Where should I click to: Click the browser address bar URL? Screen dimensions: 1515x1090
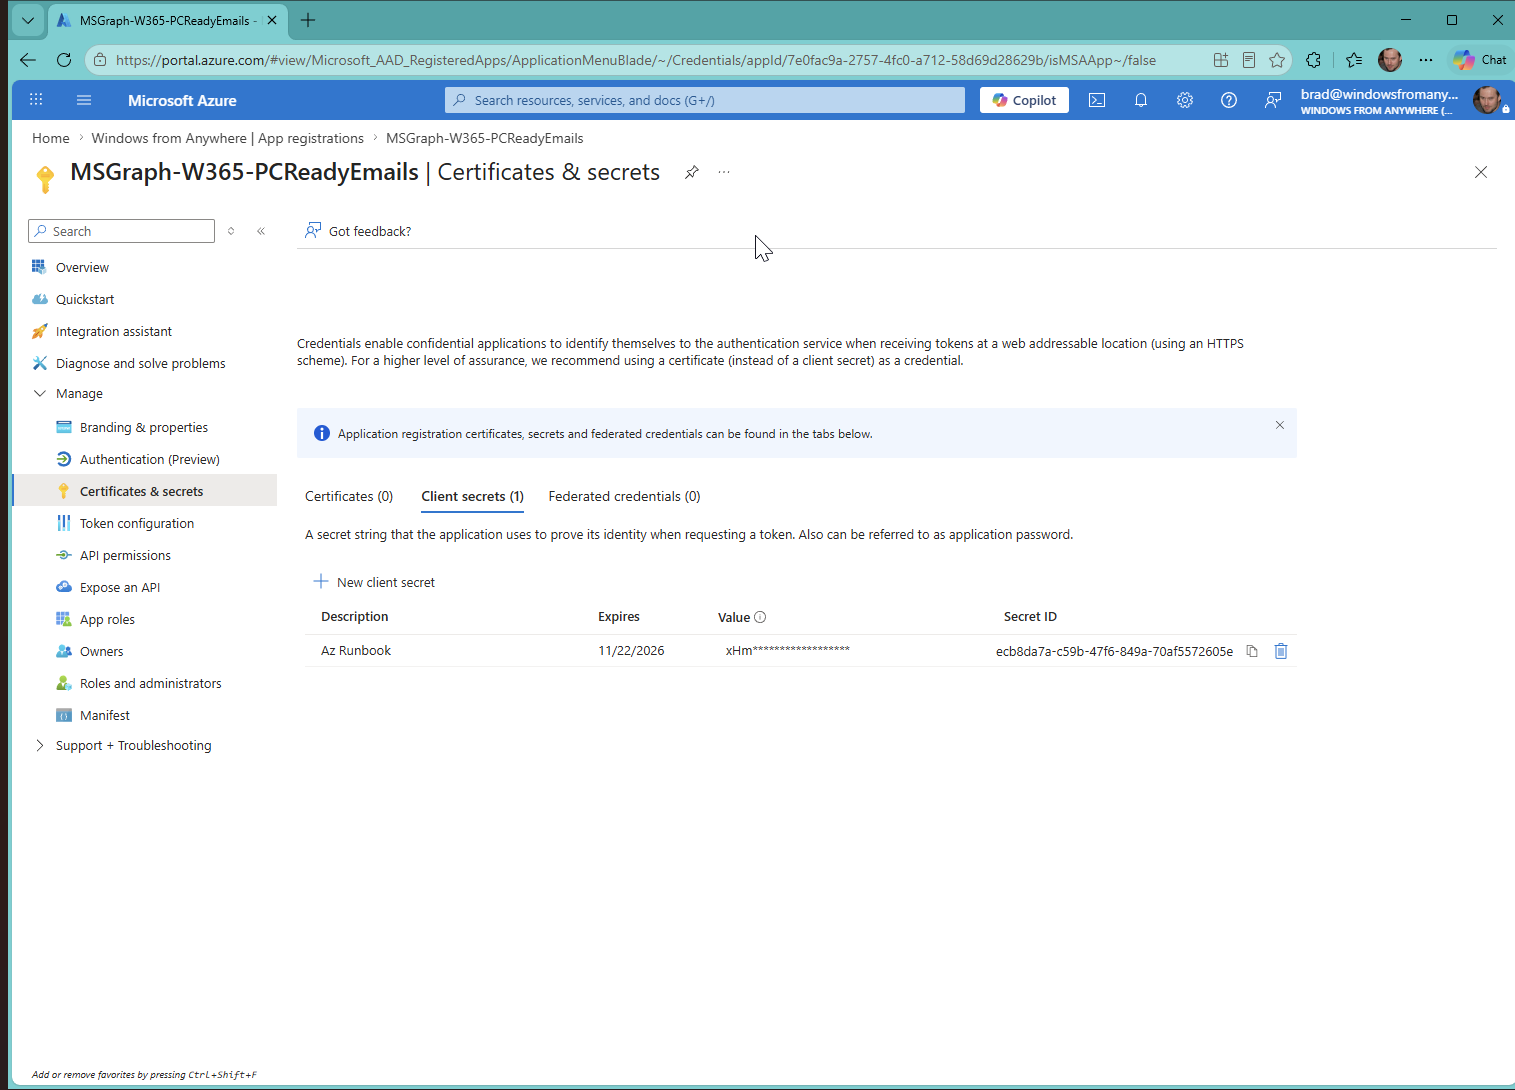coord(636,60)
